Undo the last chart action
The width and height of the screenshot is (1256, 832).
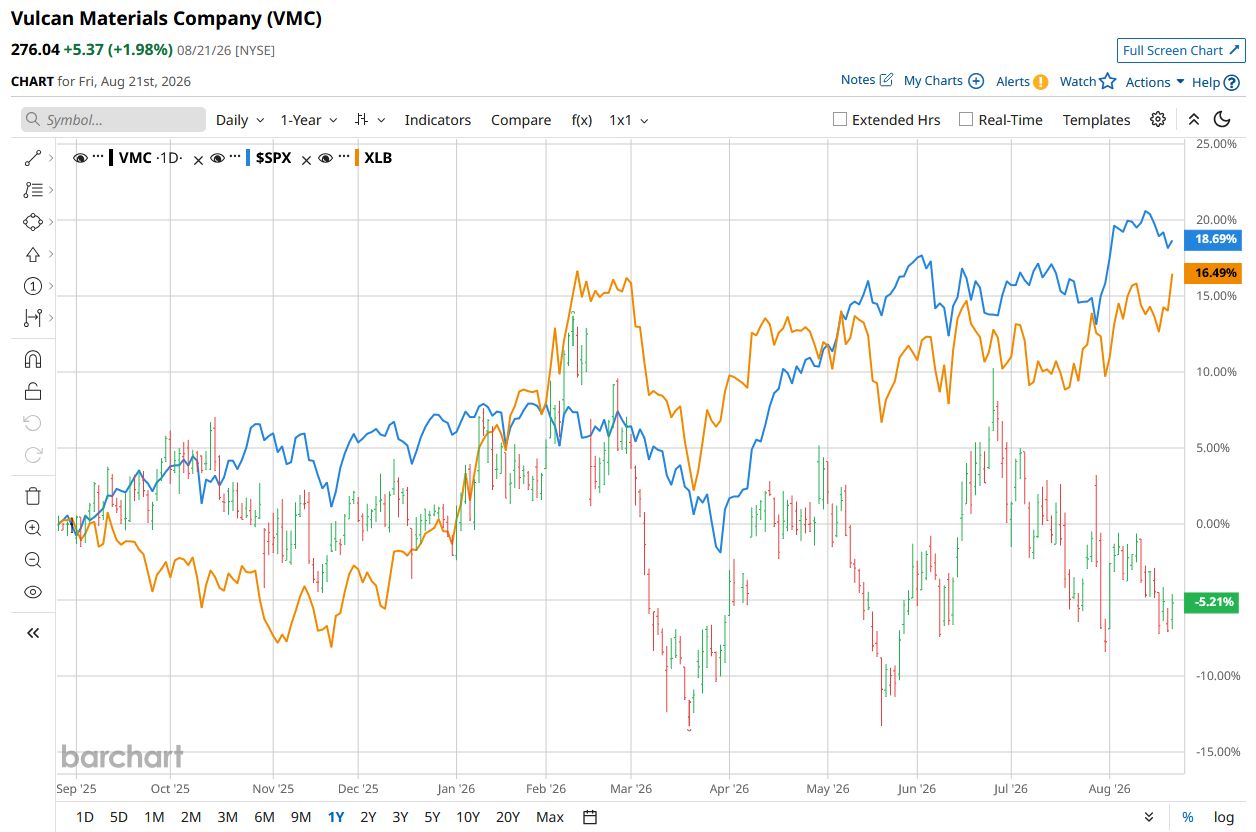32,423
